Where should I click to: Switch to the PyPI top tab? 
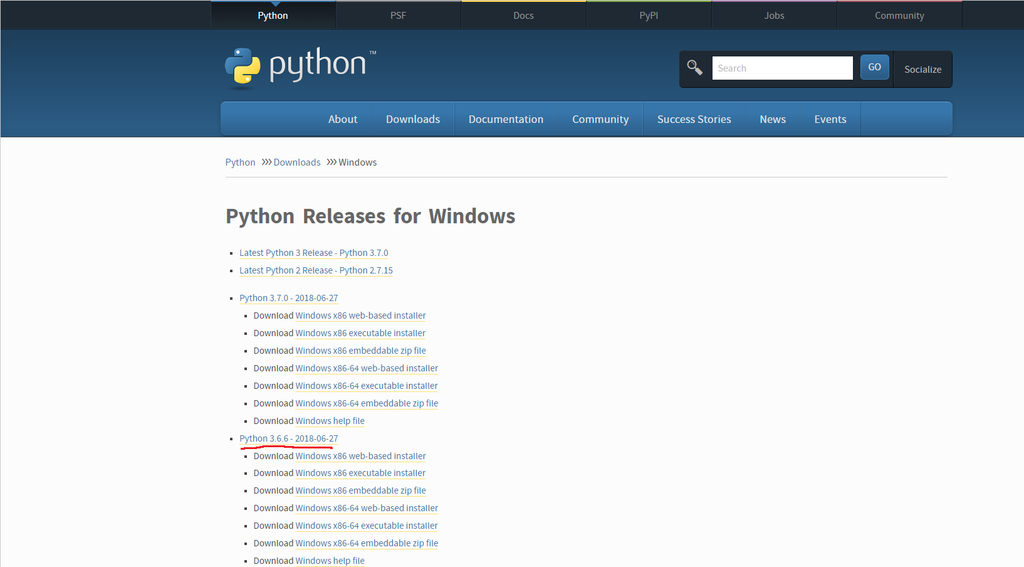tap(648, 15)
